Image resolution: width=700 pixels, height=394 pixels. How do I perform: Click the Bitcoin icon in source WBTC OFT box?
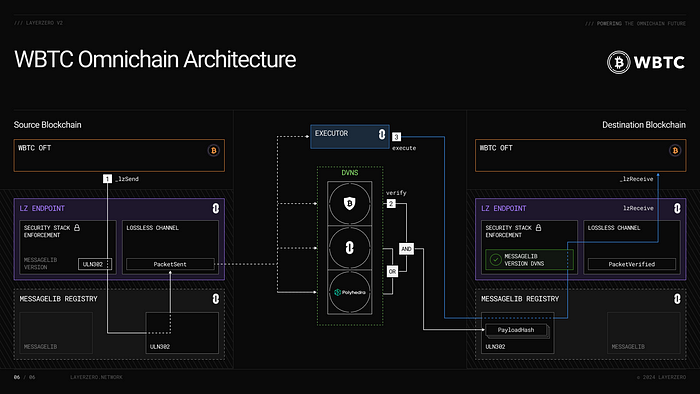(x=213, y=150)
